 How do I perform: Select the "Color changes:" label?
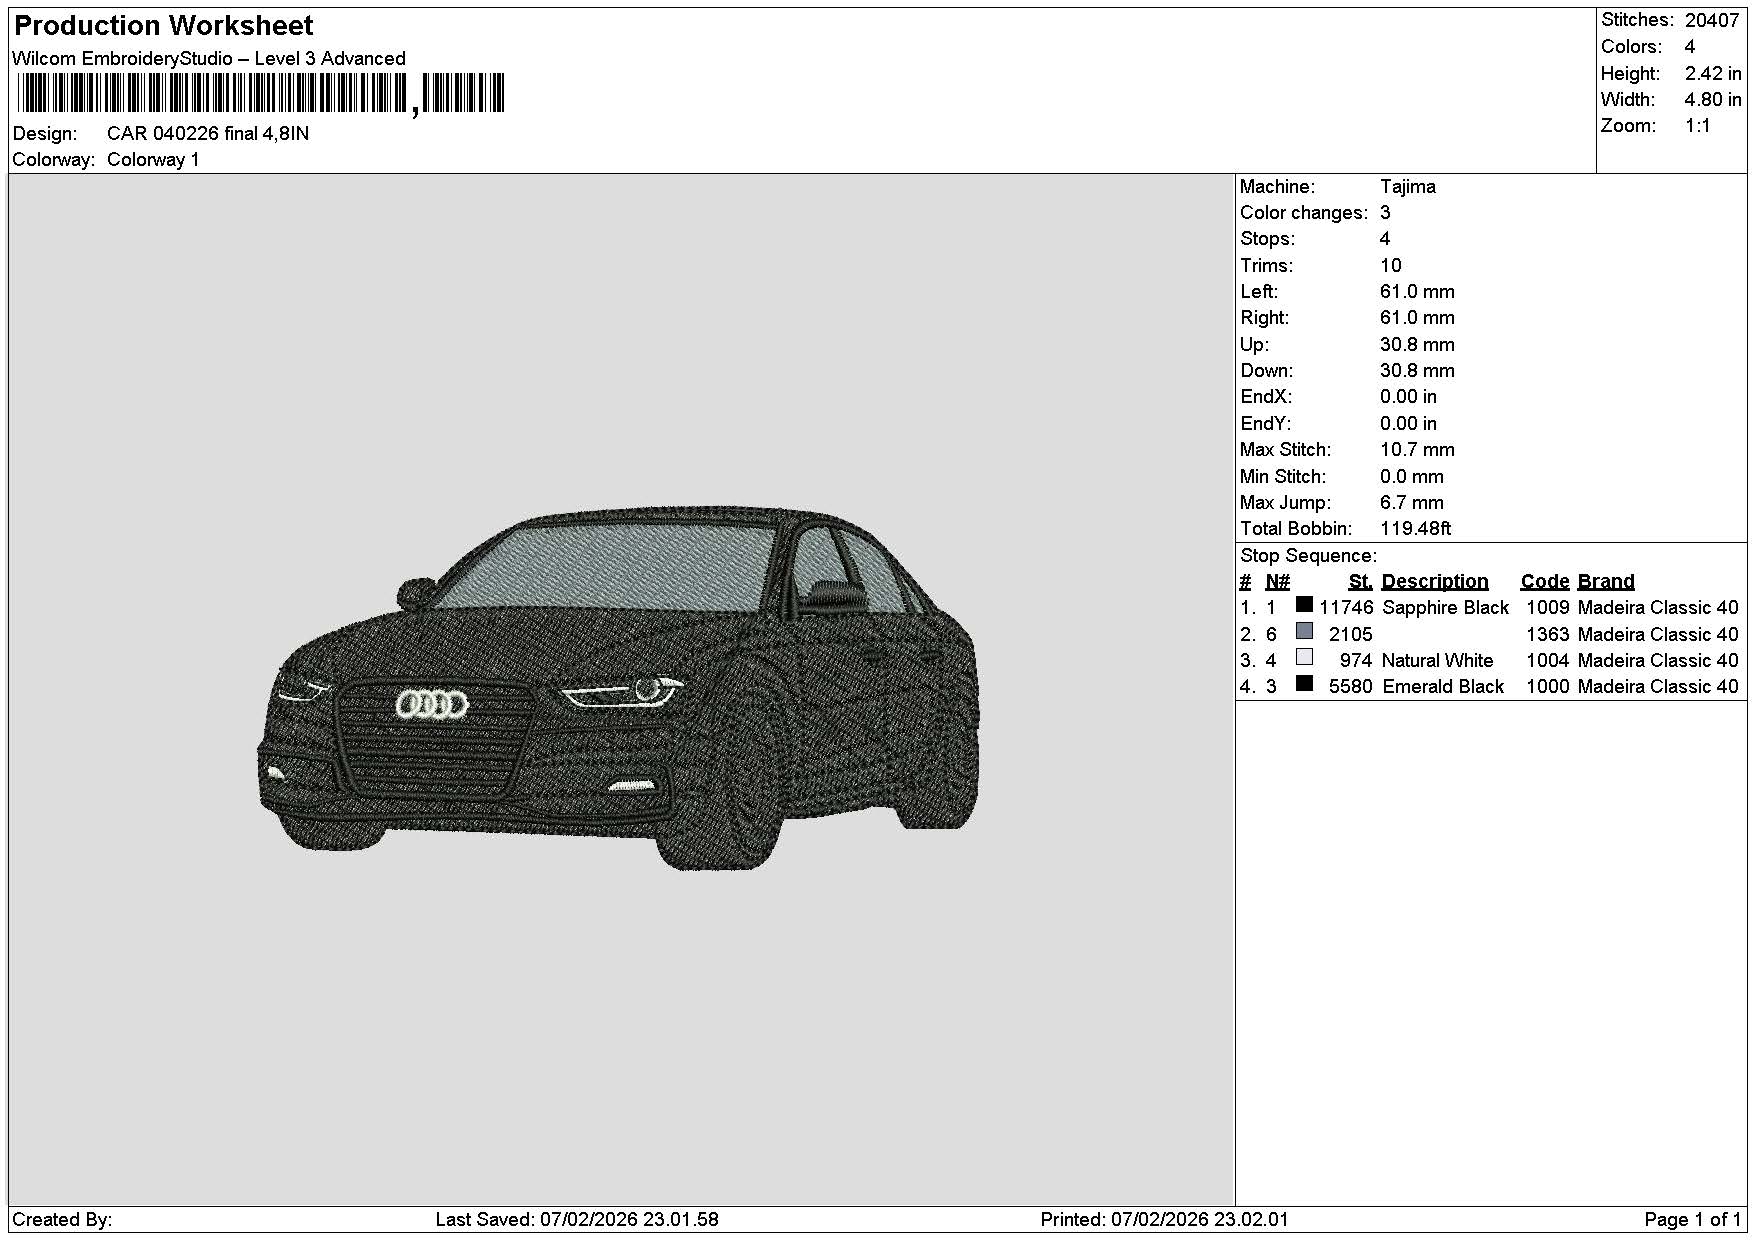click(1304, 212)
